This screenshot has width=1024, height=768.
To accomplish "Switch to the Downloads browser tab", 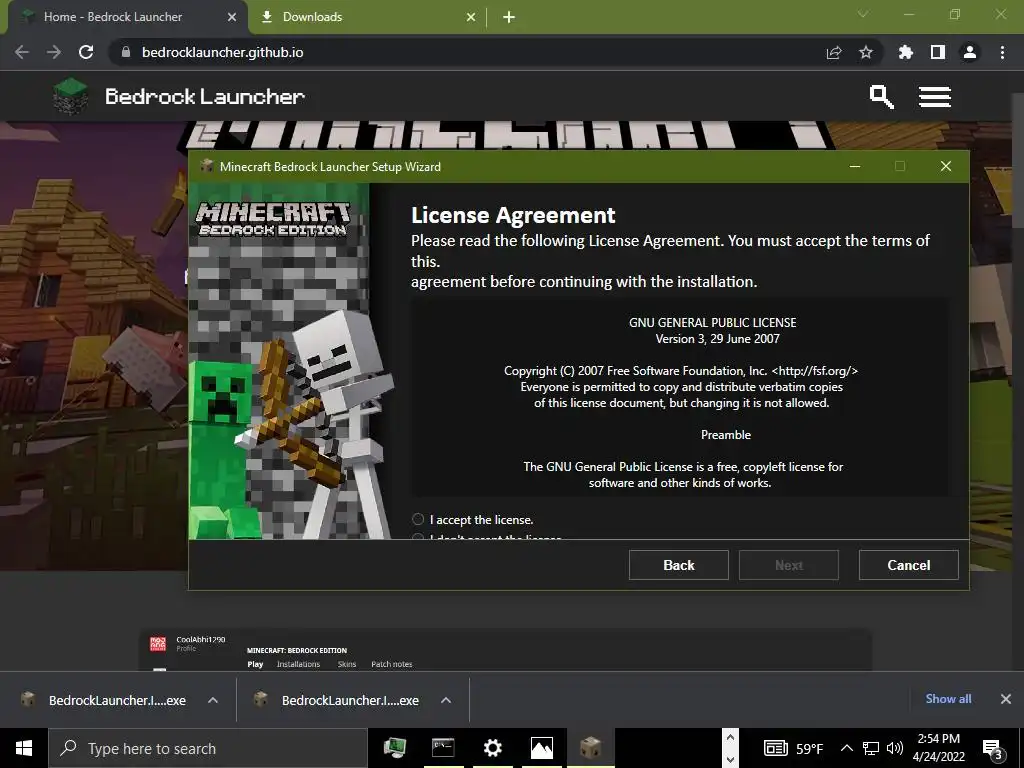I will (366, 17).
